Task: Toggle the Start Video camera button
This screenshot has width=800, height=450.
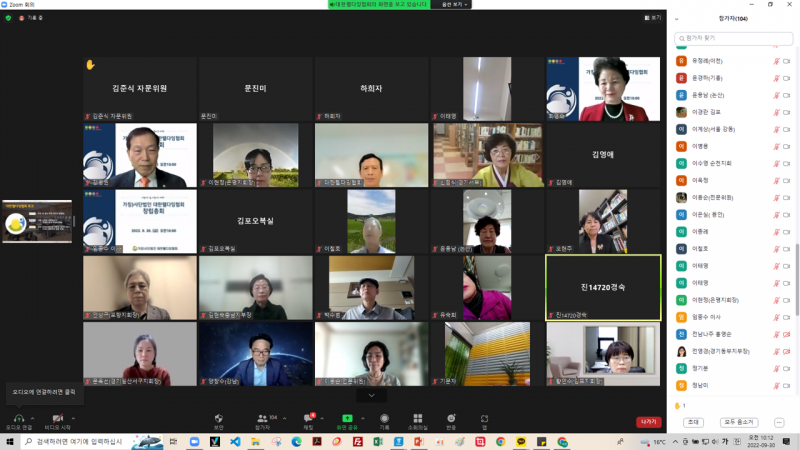Action: (56, 418)
